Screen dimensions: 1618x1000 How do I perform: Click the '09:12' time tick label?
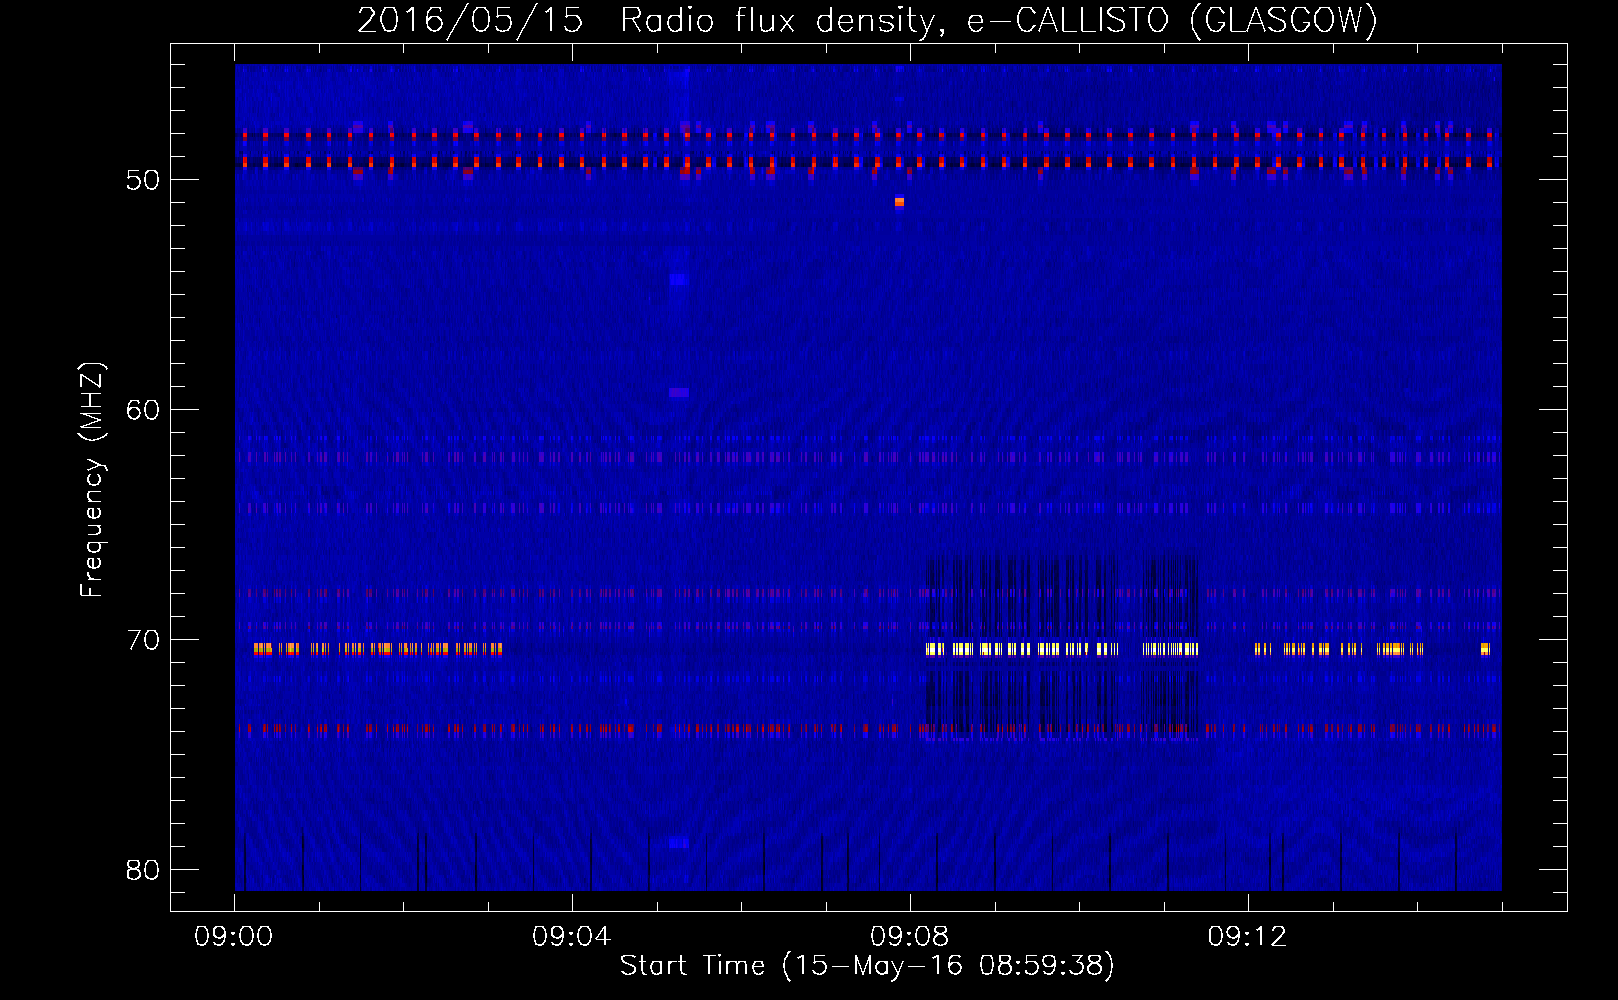point(1248,937)
